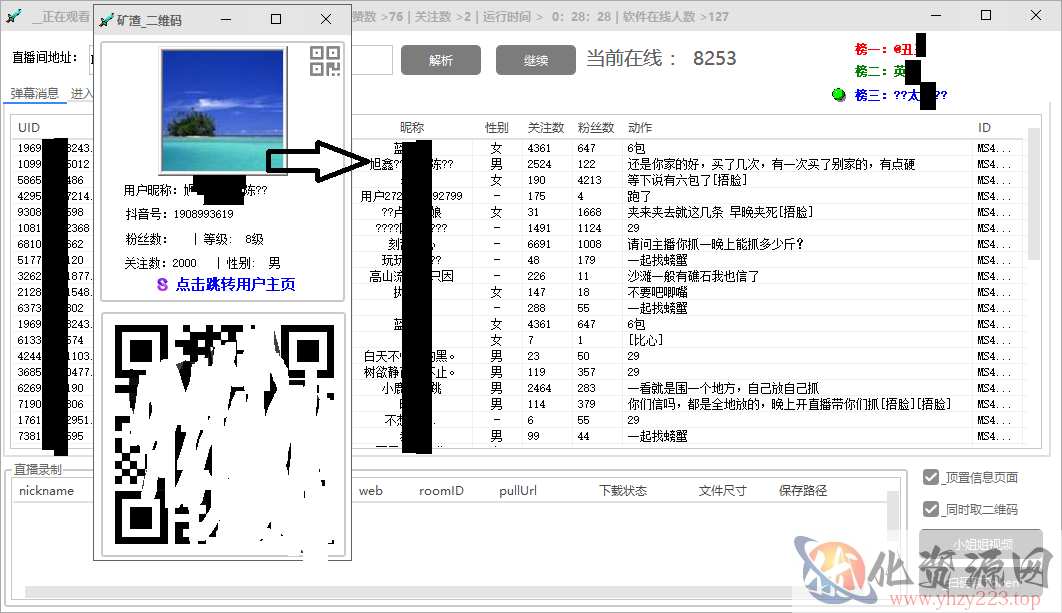Click the 抖音号 value 1908993619
The width and height of the screenshot is (1062, 613).
204,214
